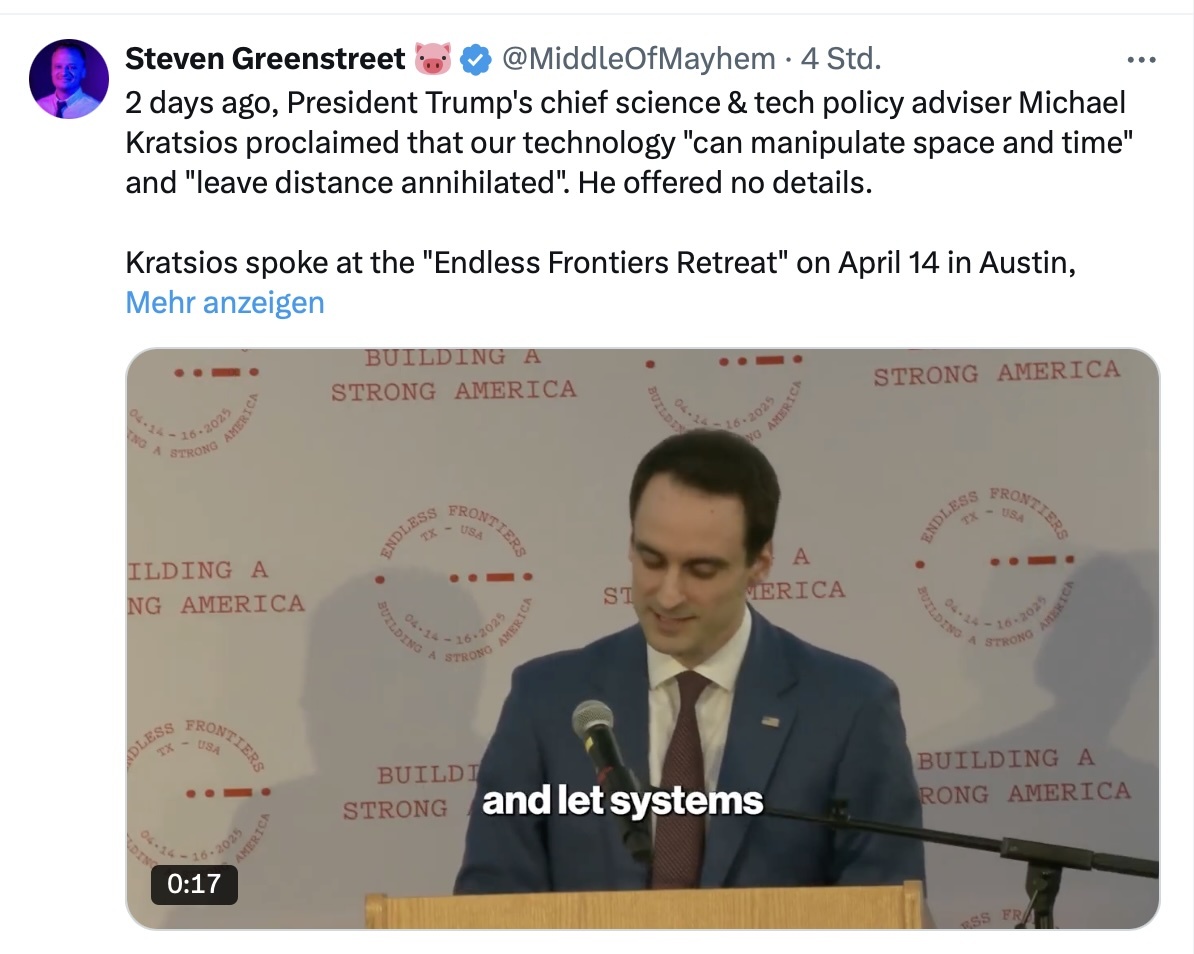Open Steven Greenstreet's profile avatar
Image resolution: width=1194 pixels, height=954 pixels.
69,78
